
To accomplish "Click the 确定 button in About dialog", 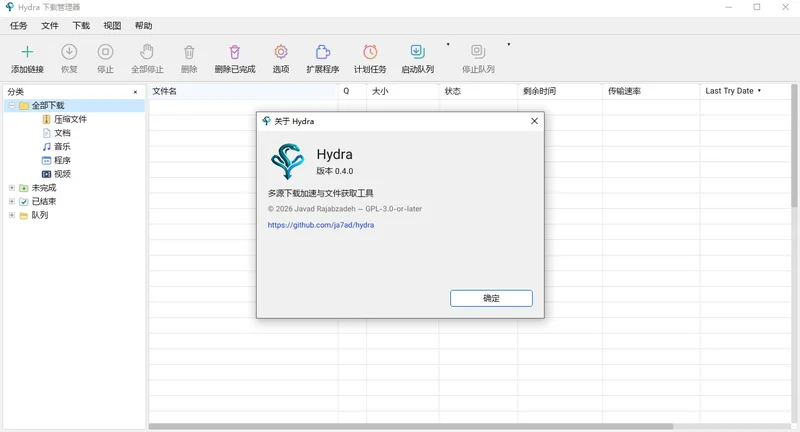I will [x=491, y=298].
